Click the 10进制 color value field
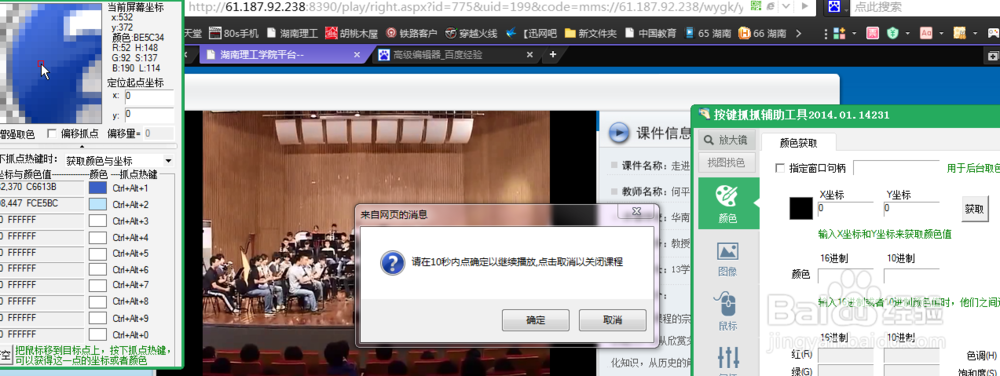Viewport: 1000px width, 376px height. (x=912, y=275)
